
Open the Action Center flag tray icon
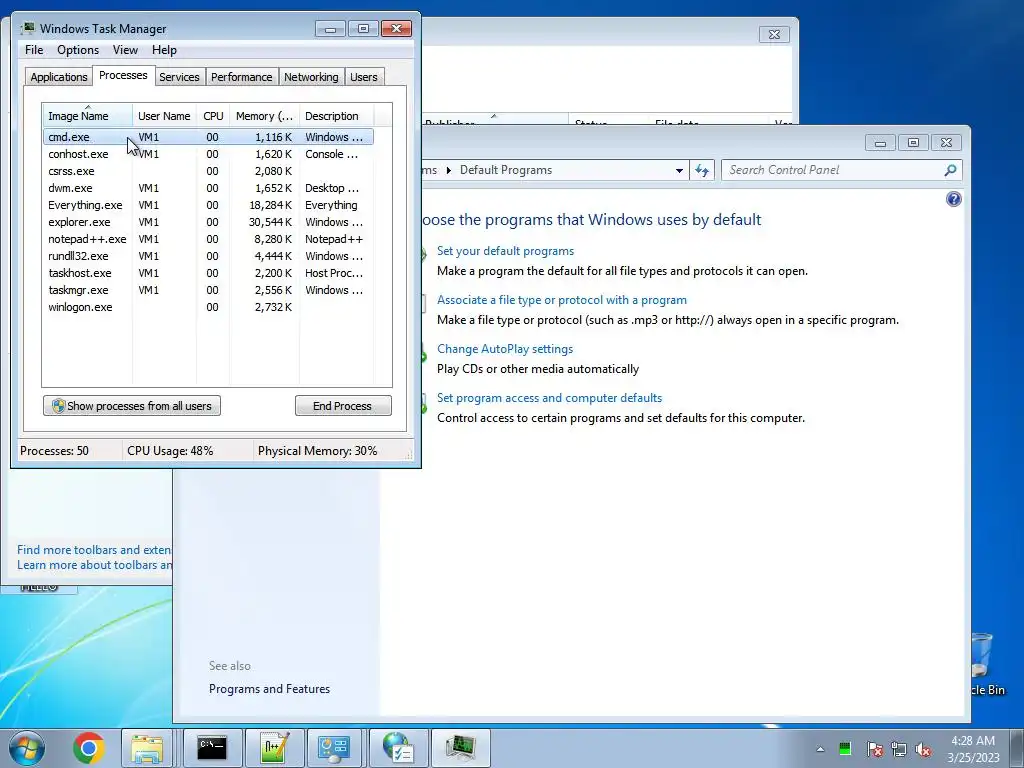click(x=874, y=749)
